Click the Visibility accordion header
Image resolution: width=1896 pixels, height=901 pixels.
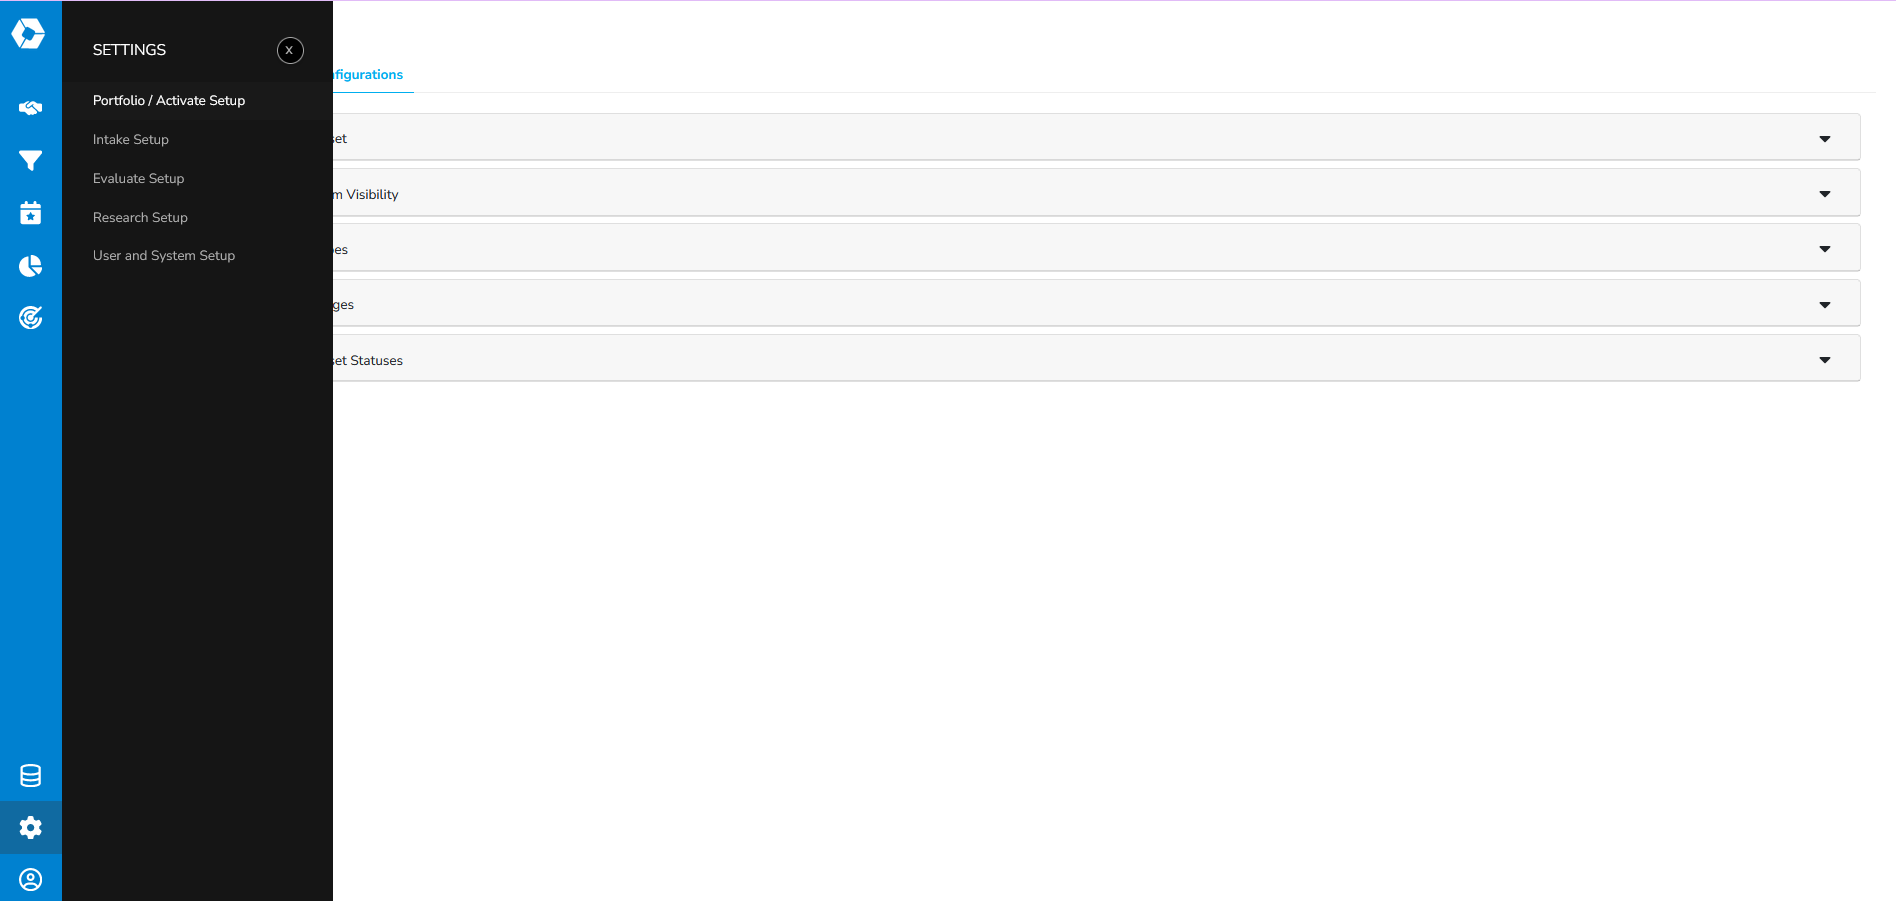pyautogui.click(x=1000, y=194)
